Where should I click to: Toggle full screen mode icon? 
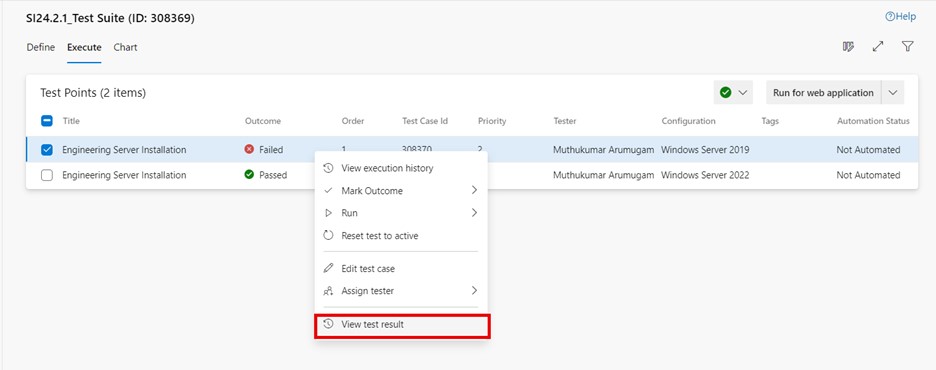tap(878, 47)
